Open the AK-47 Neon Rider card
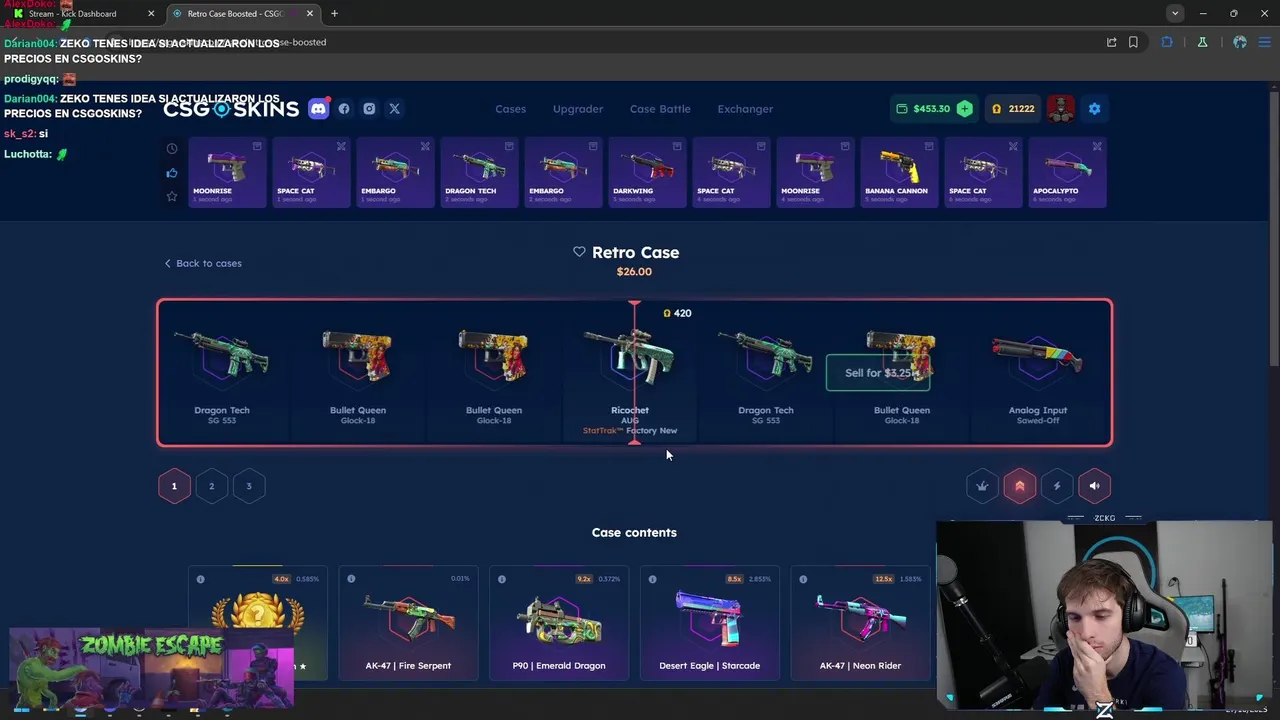1280x720 pixels. tap(860, 624)
